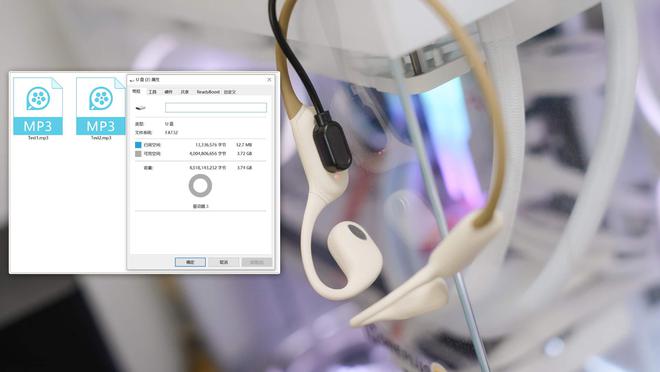Click the drive label under the ring chart
Viewport: 660px width, 372px height.
tap(200, 206)
